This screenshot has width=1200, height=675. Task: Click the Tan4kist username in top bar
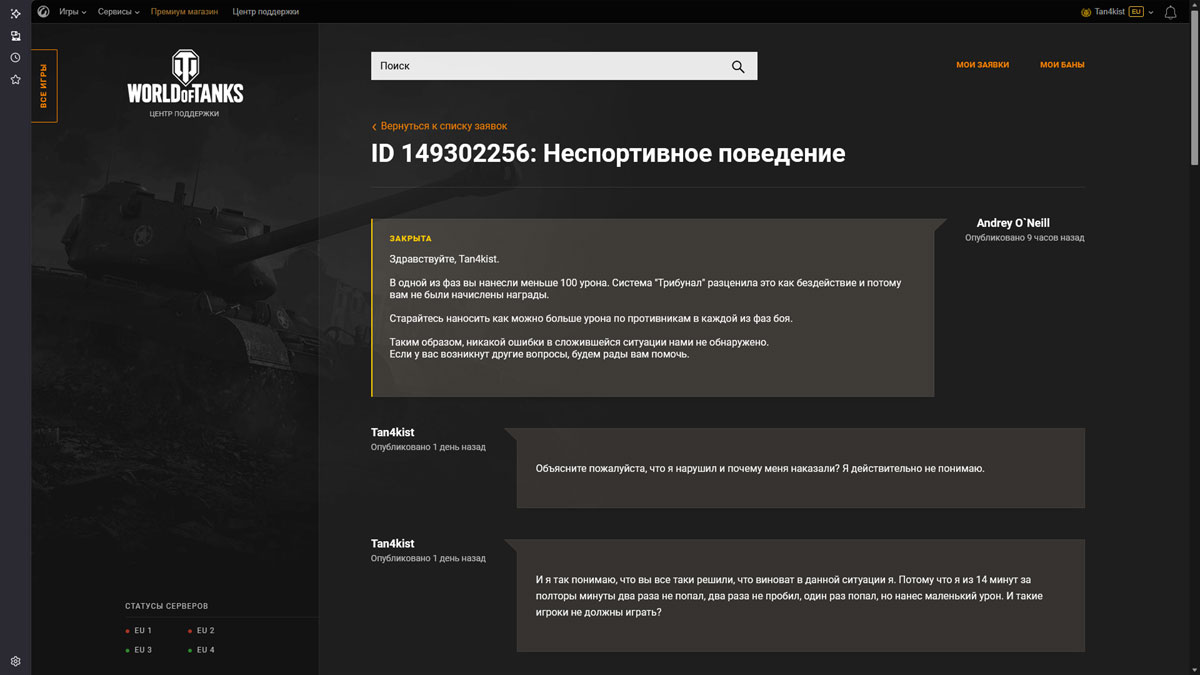pyautogui.click(x=1110, y=12)
